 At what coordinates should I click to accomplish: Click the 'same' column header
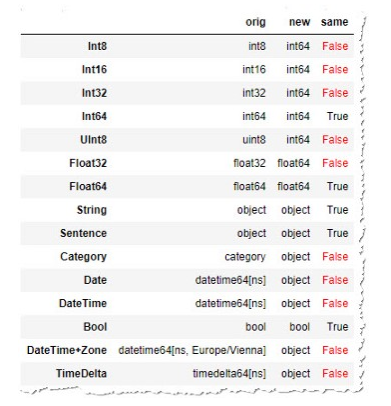click(334, 22)
